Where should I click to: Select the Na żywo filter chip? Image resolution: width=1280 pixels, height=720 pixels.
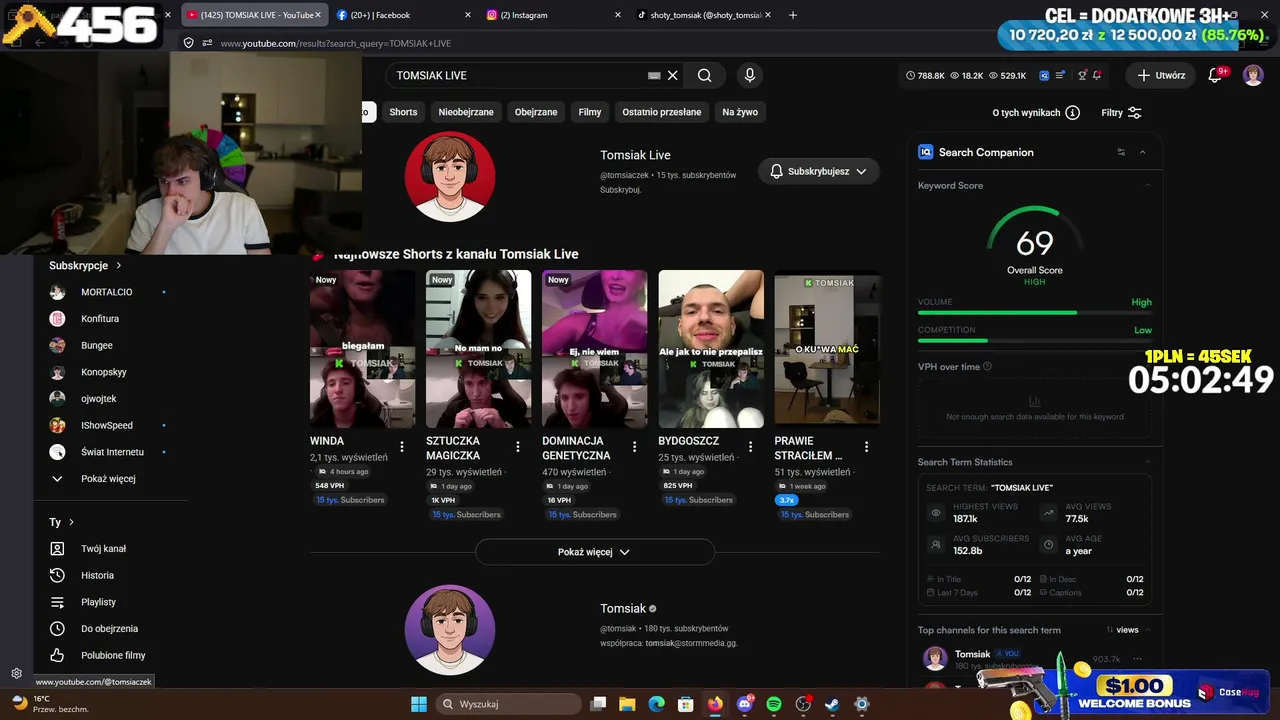click(740, 112)
